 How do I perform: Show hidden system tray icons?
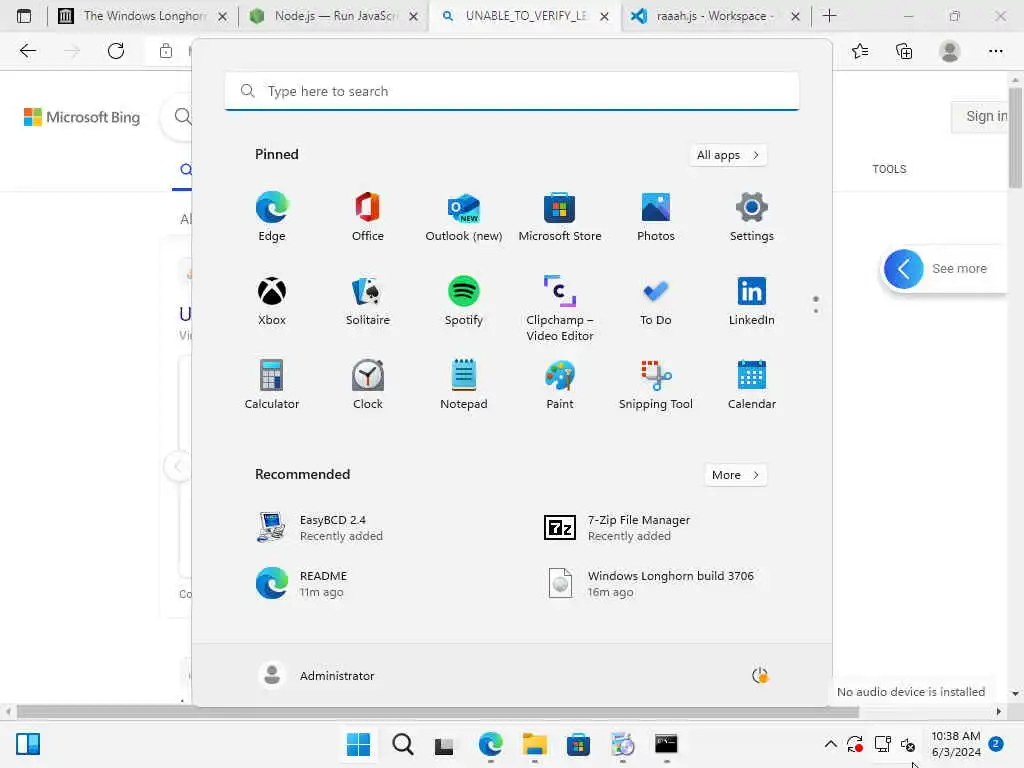(x=830, y=744)
